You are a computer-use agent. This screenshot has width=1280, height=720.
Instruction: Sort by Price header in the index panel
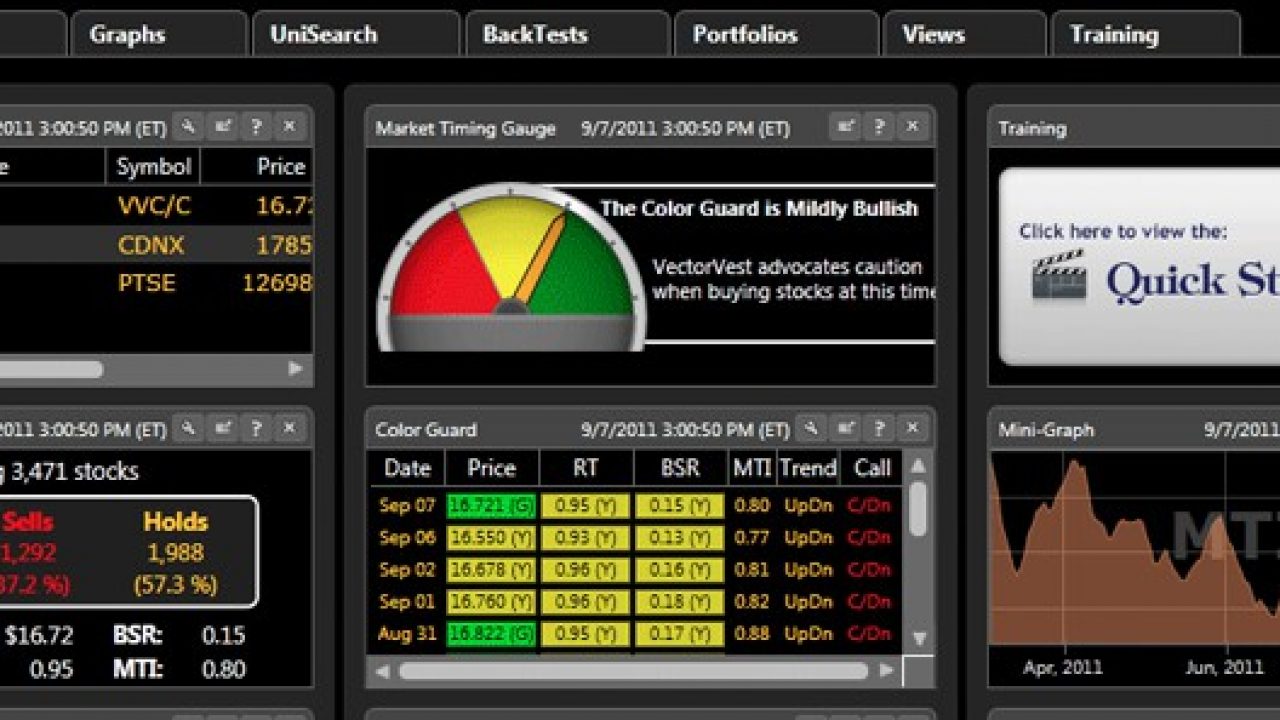click(x=259, y=166)
